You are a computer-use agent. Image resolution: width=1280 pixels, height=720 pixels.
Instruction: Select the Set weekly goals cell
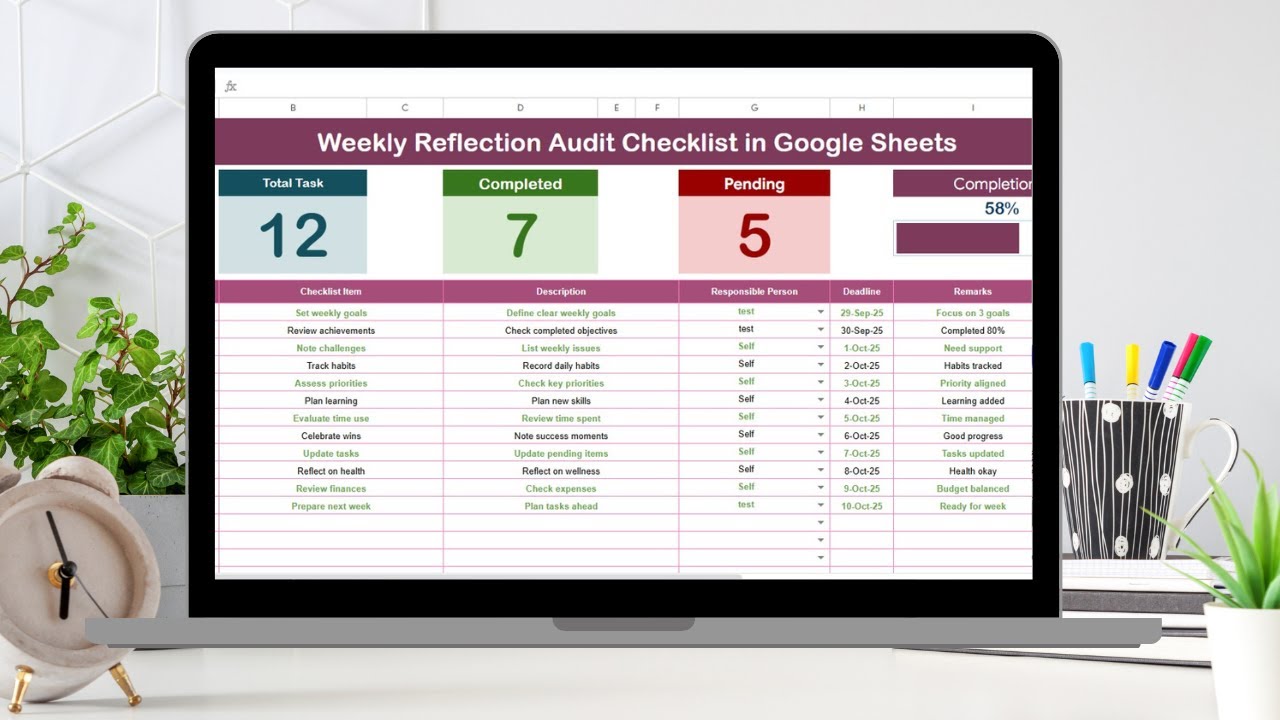331,313
